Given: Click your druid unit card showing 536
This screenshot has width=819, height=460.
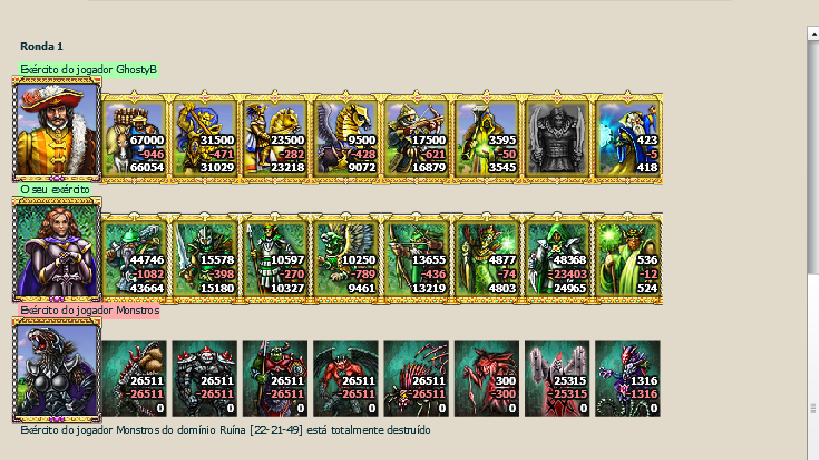Looking at the screenshot, I should (628, 258).
